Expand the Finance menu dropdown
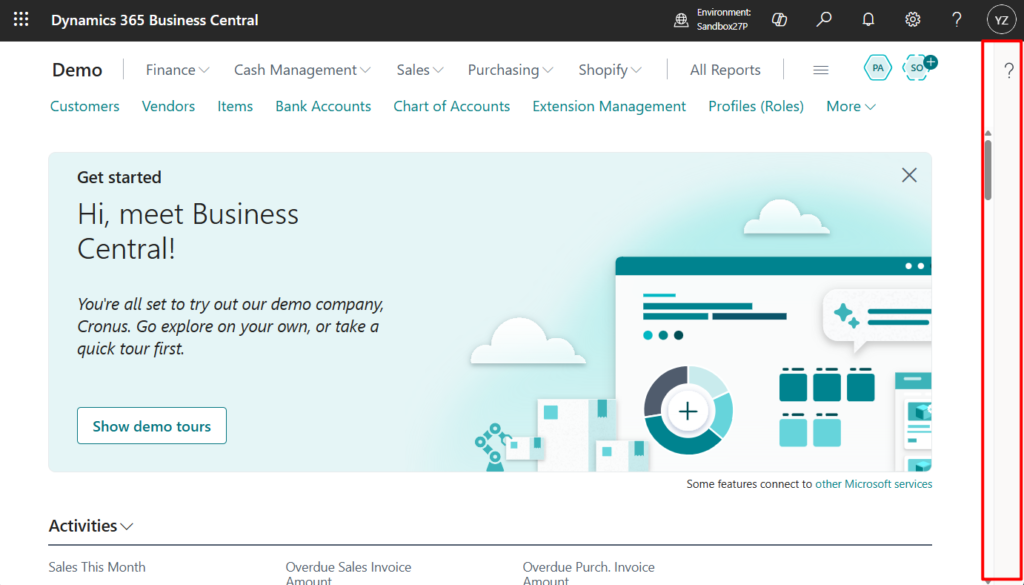Image resolution: width=1024 pixels, height=585 pixels. click(x=177, y=70)
